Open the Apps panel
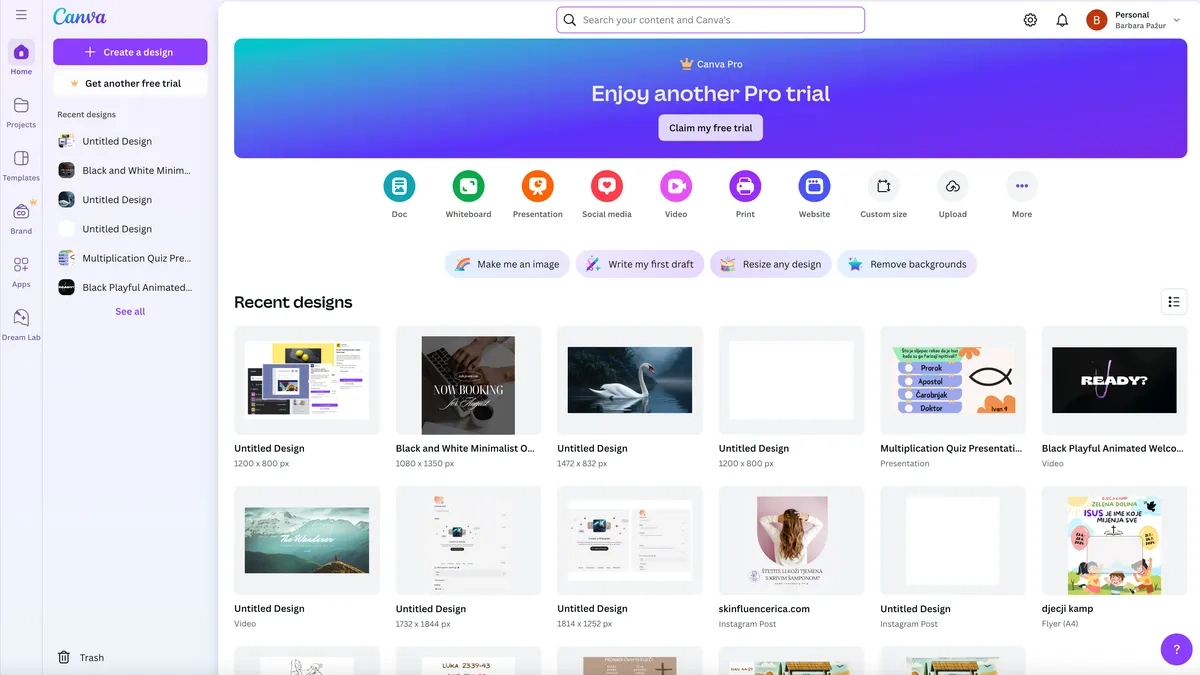This screenshot has height=675, width=1200. pos(21,269)
